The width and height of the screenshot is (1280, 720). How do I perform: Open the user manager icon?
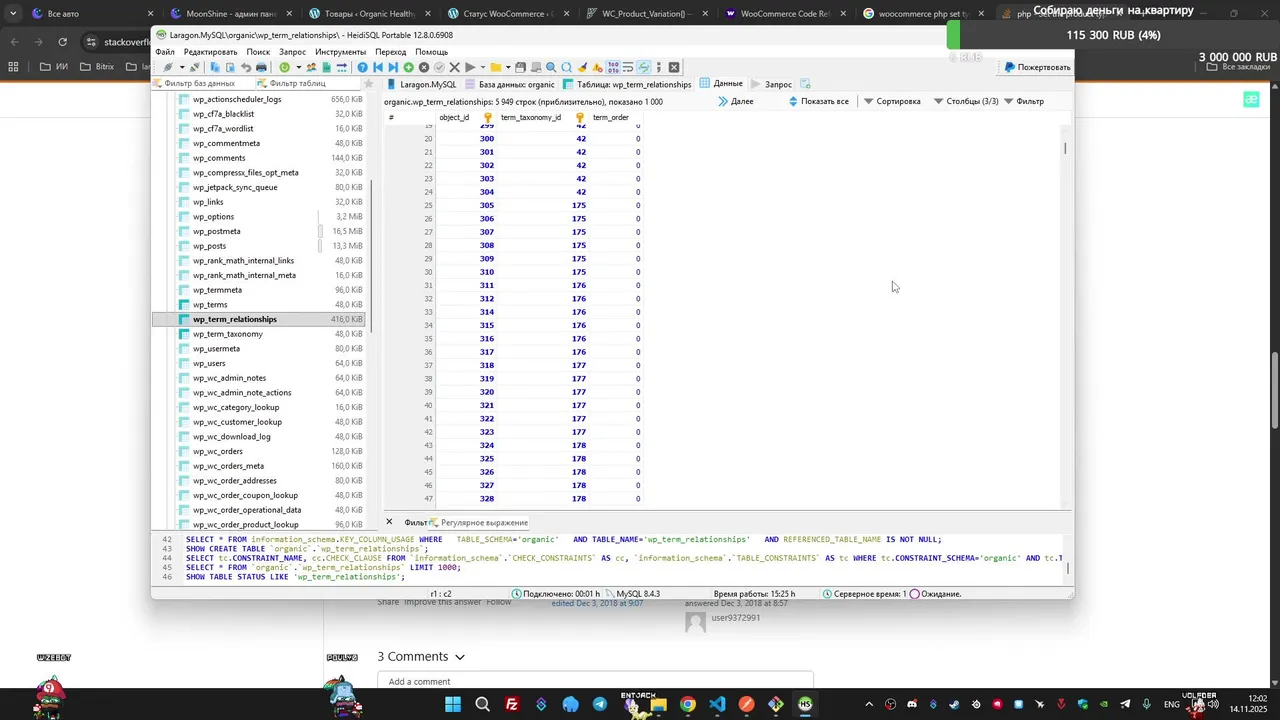click(311, 67)
